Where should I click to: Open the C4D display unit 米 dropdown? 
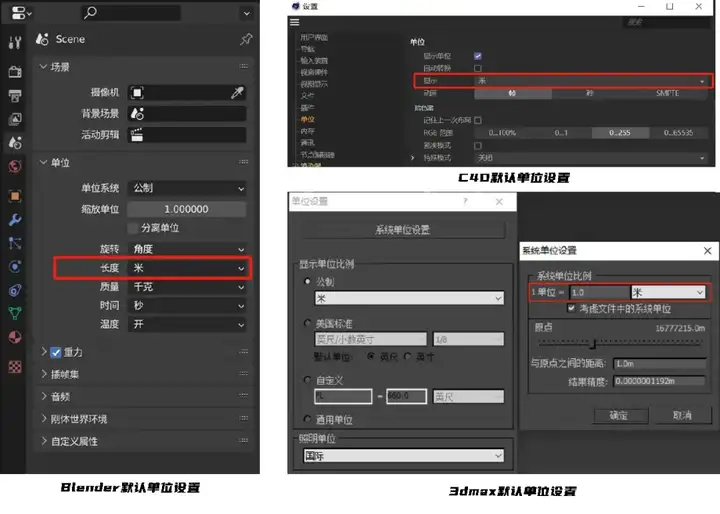click(x=591, y=81)
